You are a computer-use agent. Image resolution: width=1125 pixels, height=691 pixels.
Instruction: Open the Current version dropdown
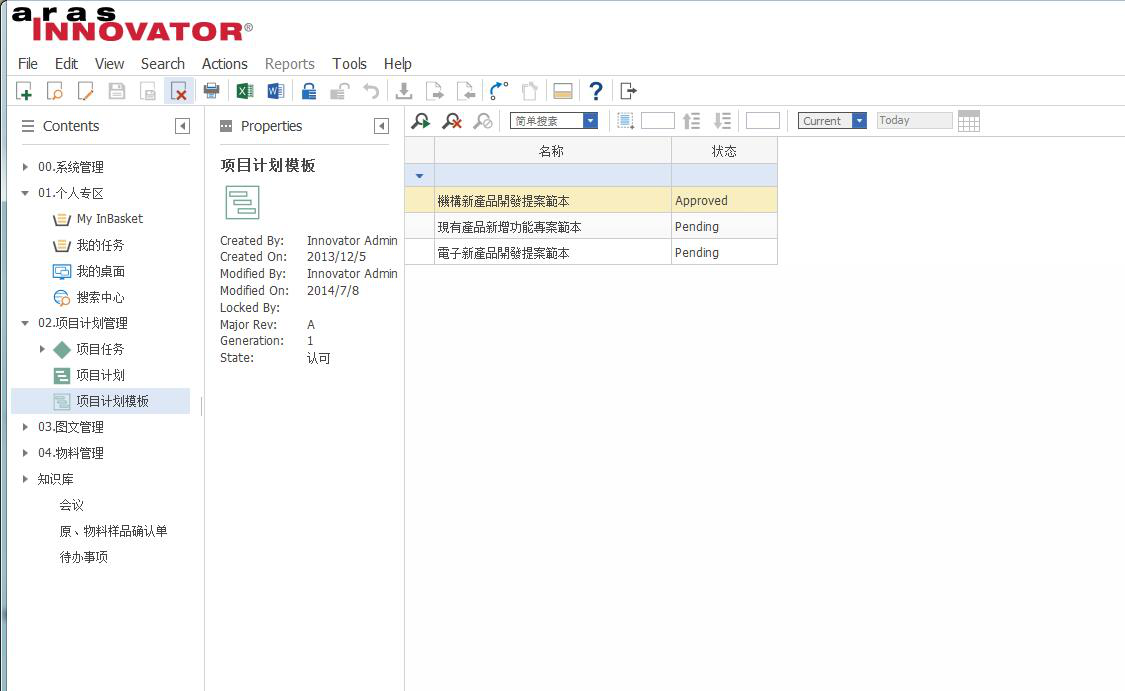pyautogui.click(x=859, y=121)
